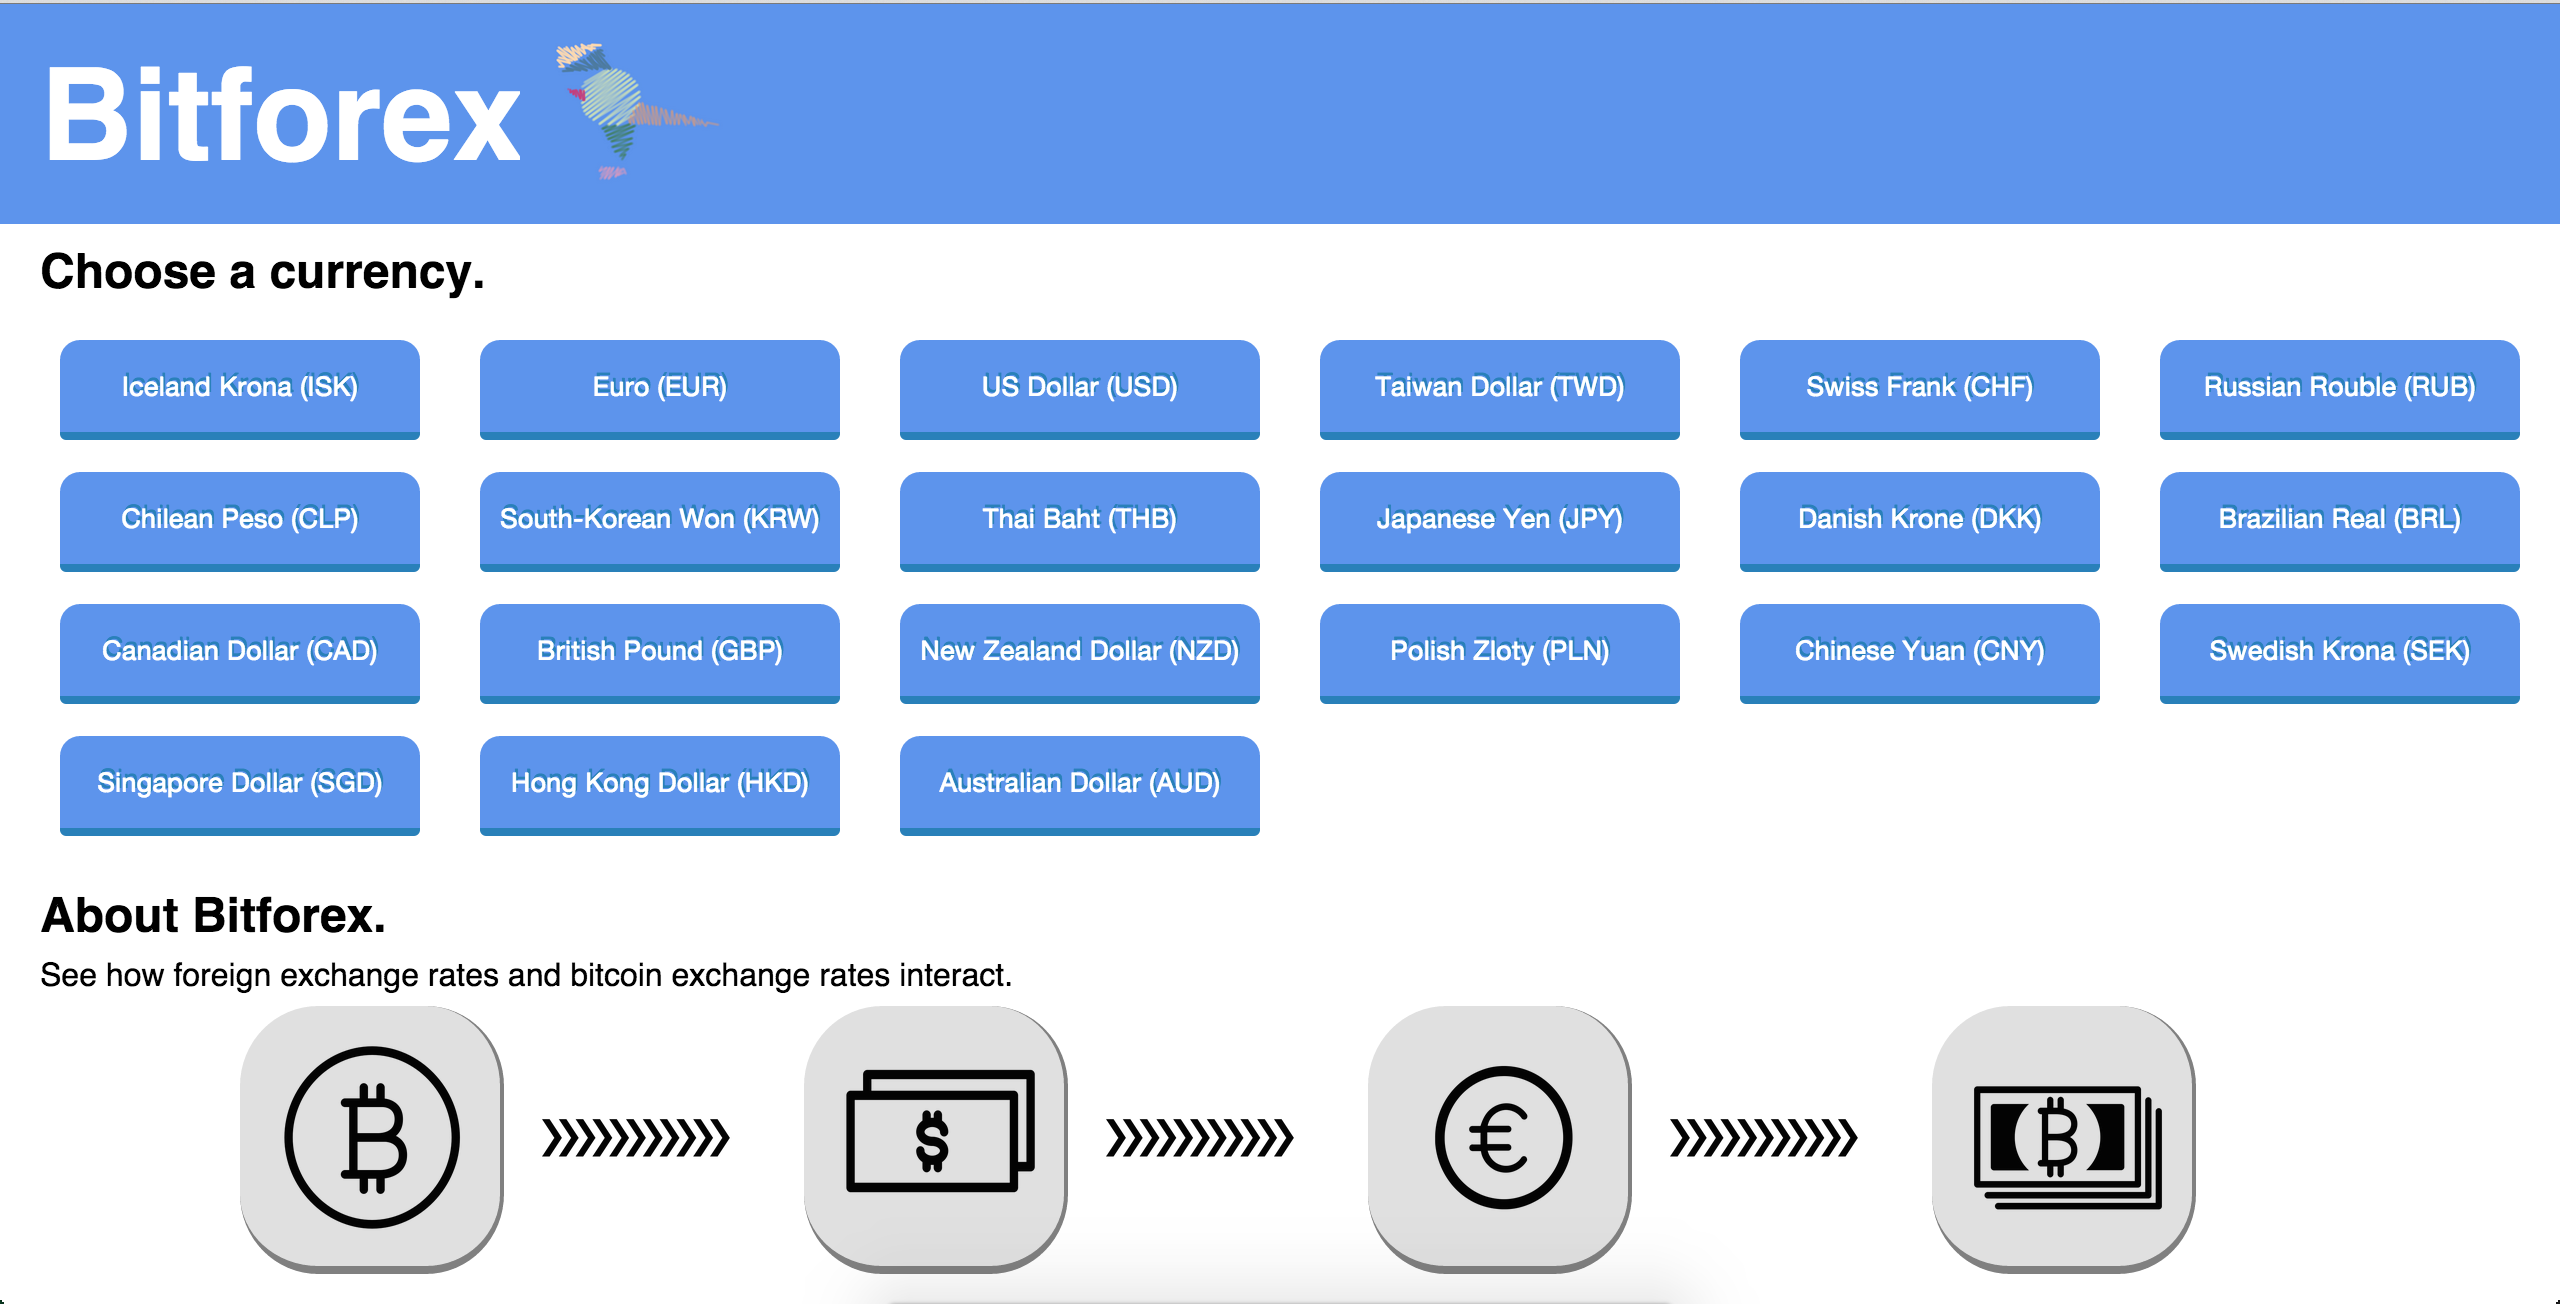Select the Euro (EUR) currency button

[660, 387]
